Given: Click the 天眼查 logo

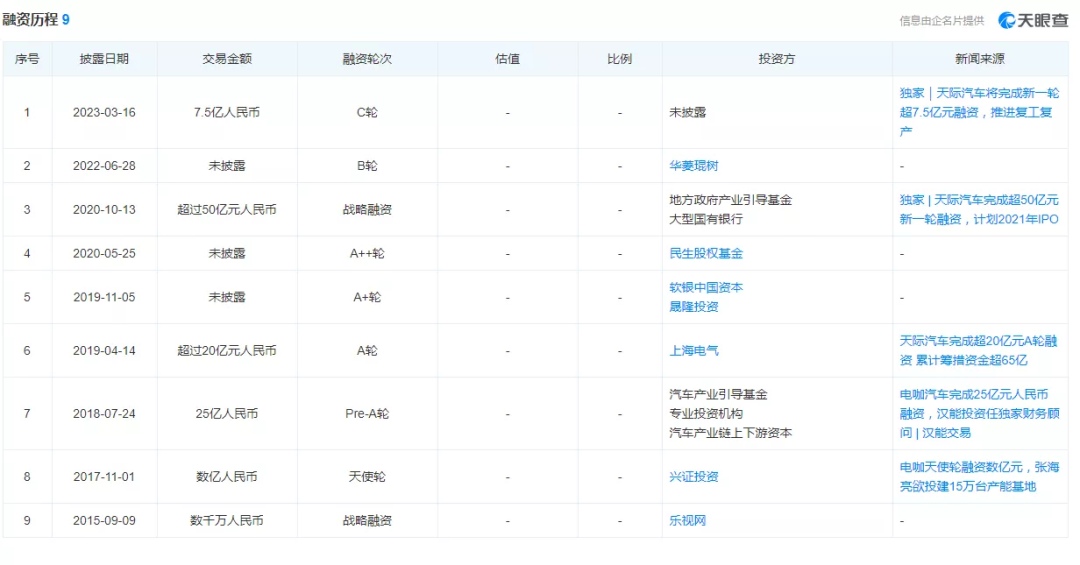Looking at the screenshot, I should (x=1033, y=20).
